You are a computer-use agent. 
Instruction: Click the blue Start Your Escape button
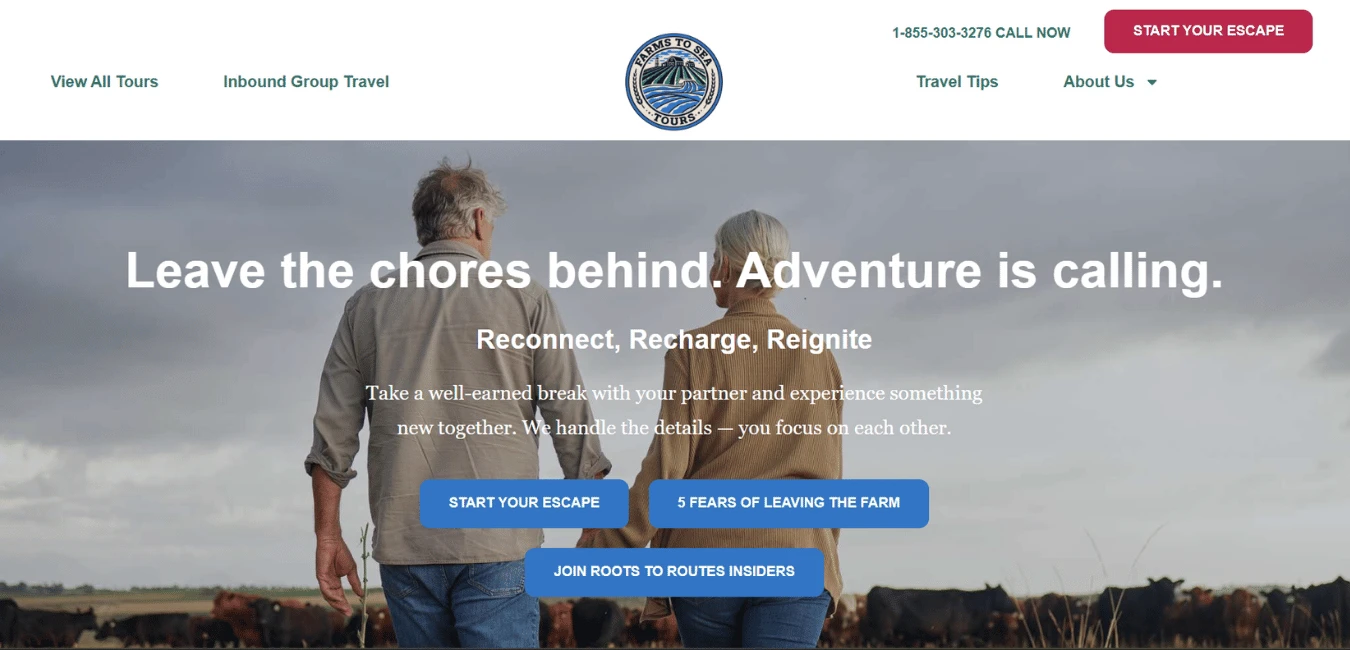tap(524, 503)
